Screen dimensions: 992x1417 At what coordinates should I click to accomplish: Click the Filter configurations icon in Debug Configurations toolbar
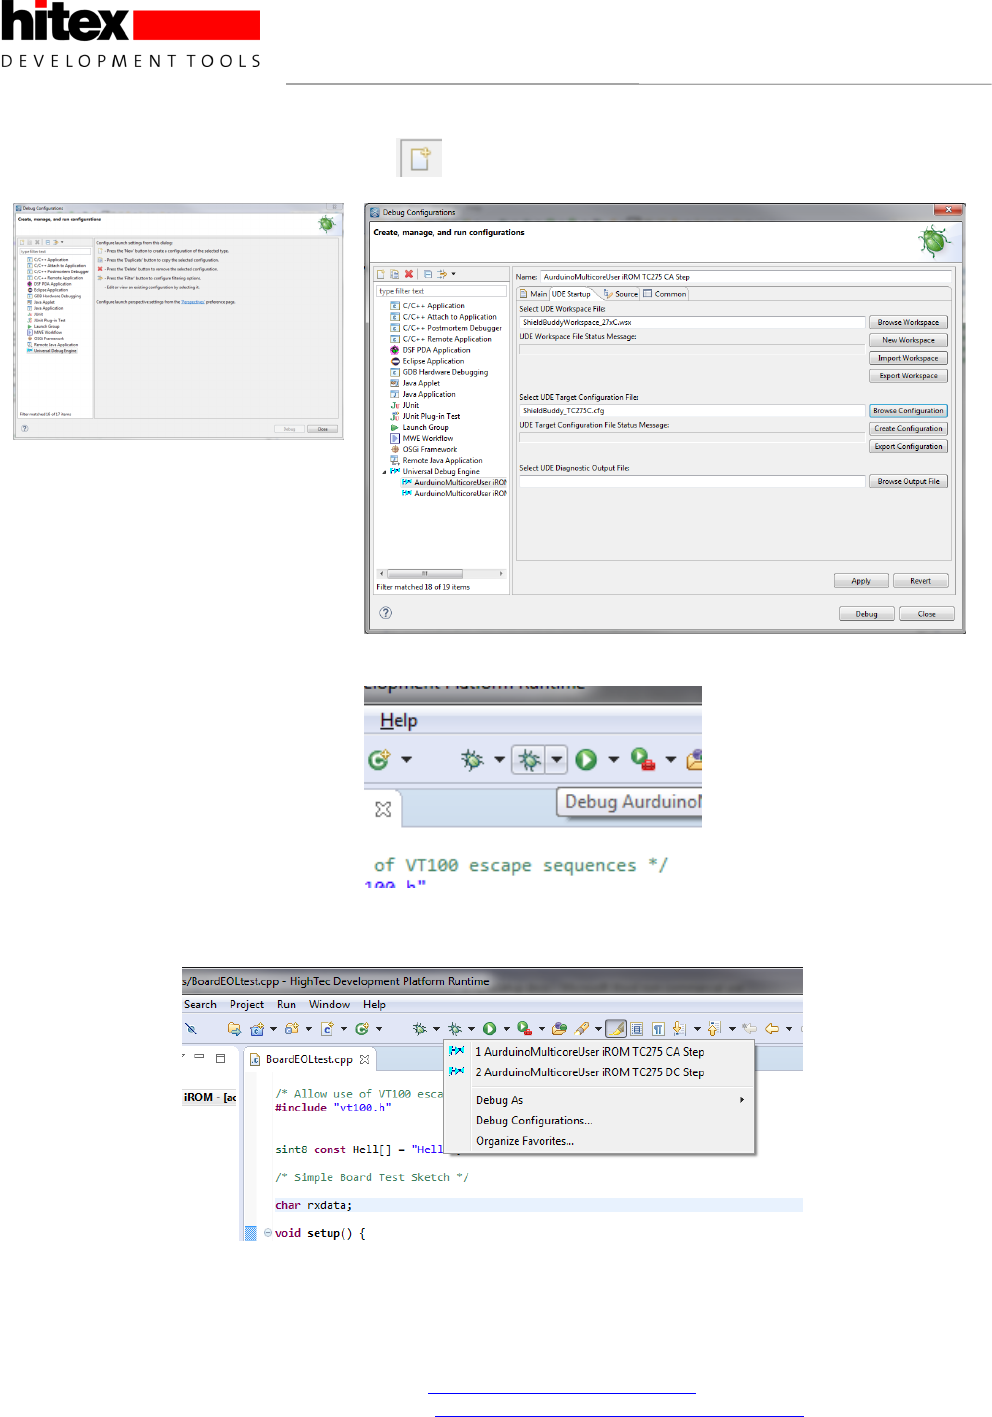pyautogui.click(x=442, y=273)
